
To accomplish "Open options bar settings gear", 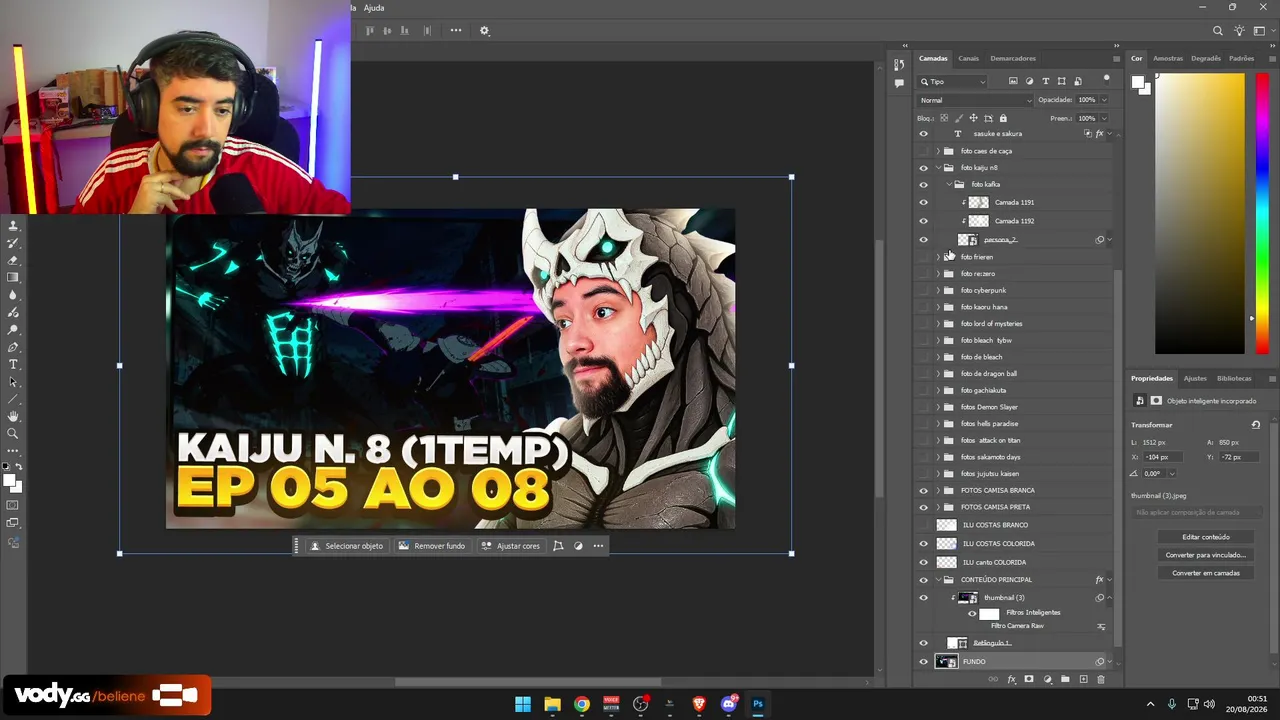I will (484, 31).
